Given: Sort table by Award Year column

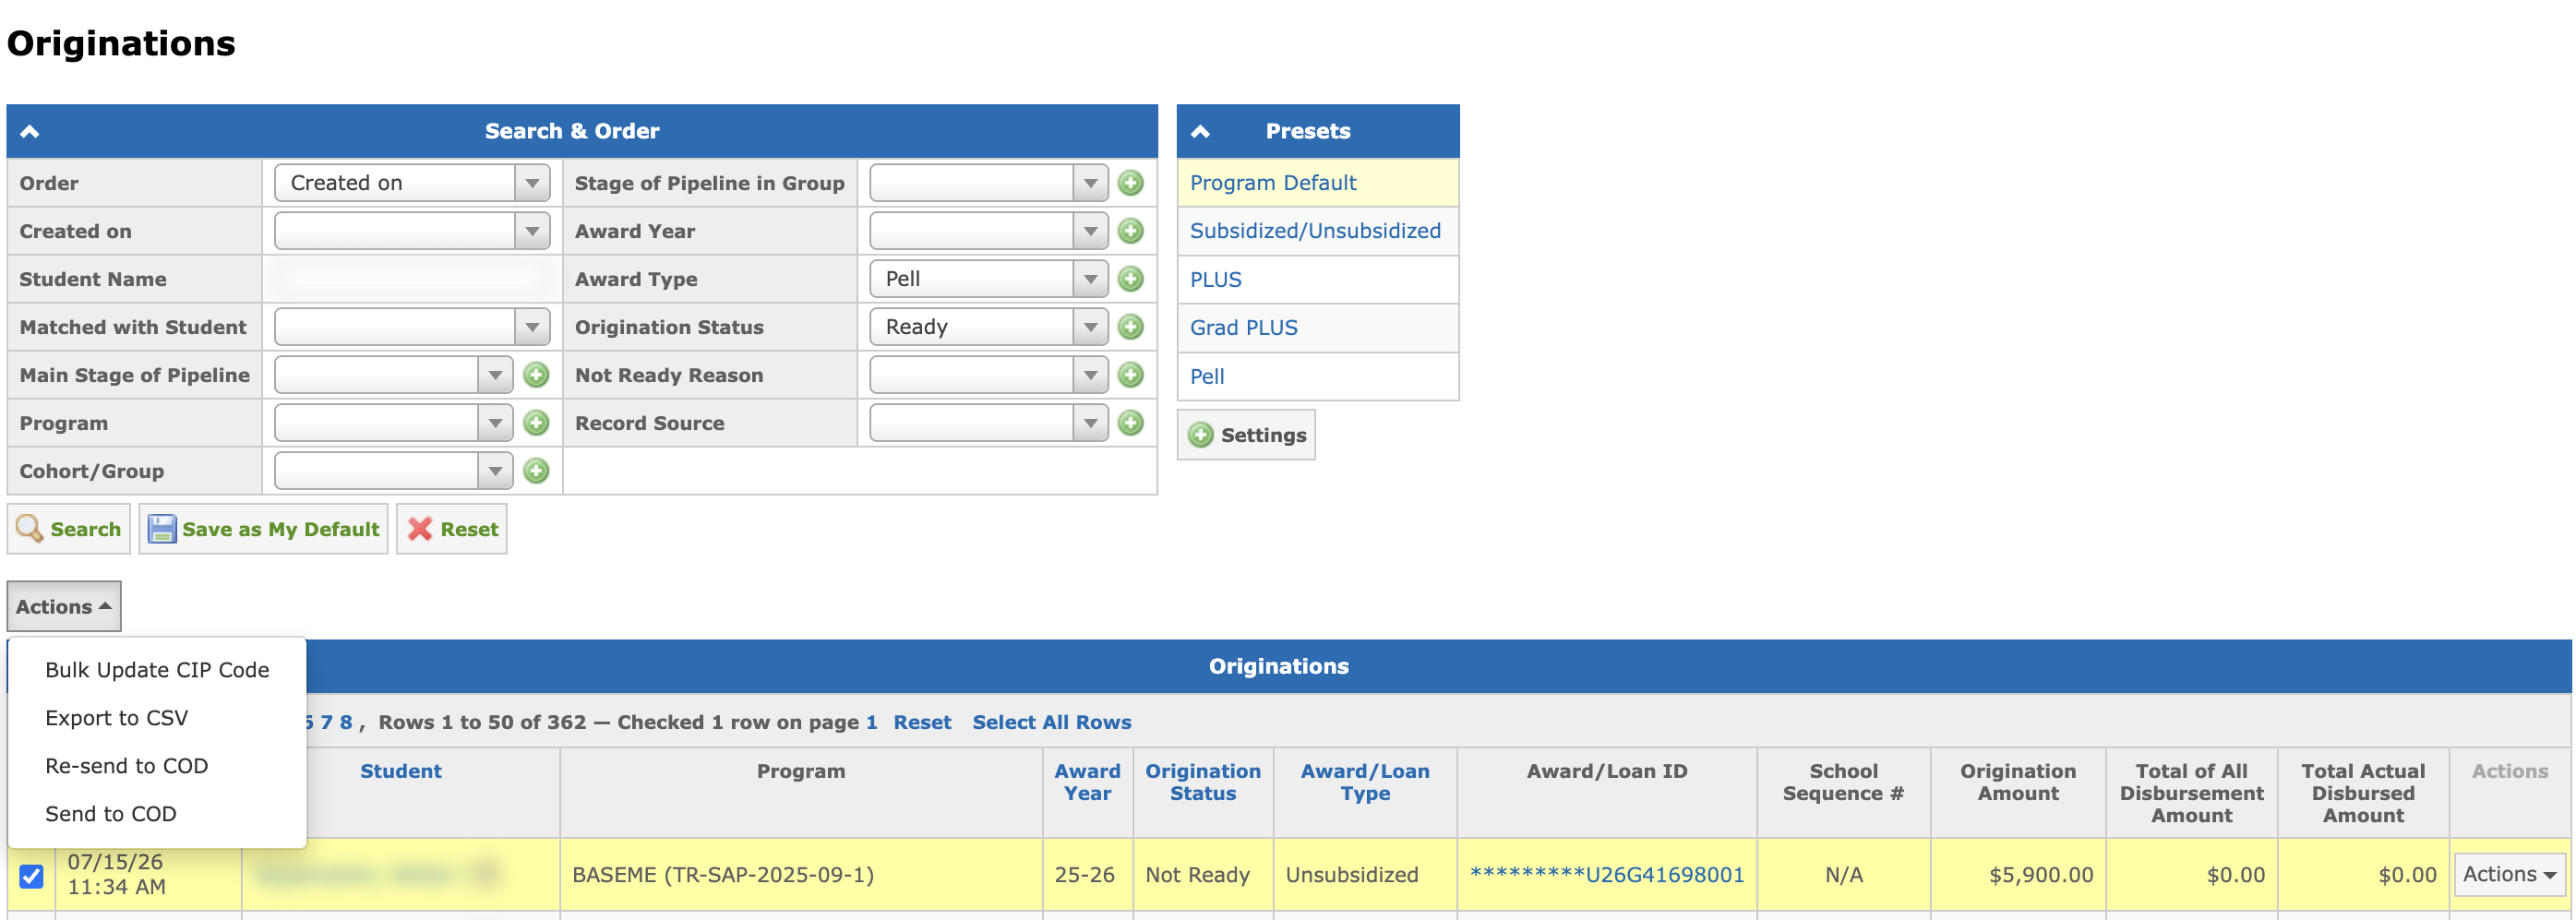Looking at the screenshot, I should coord(1087,782).
